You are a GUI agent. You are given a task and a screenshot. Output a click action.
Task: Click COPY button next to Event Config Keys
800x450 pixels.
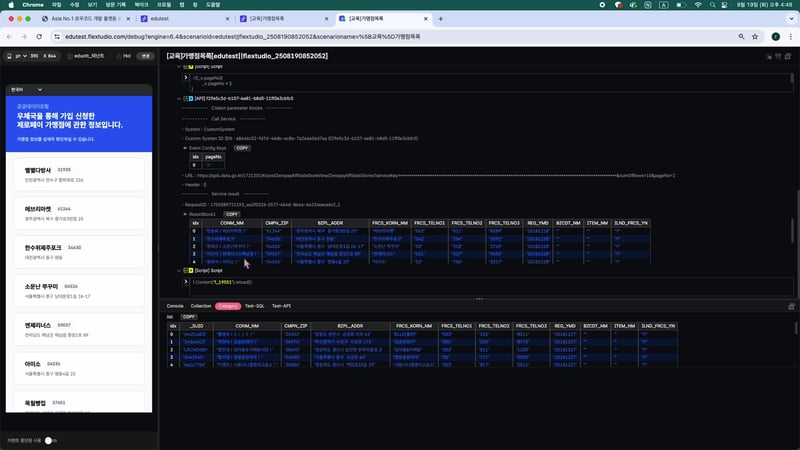[241, 147]
